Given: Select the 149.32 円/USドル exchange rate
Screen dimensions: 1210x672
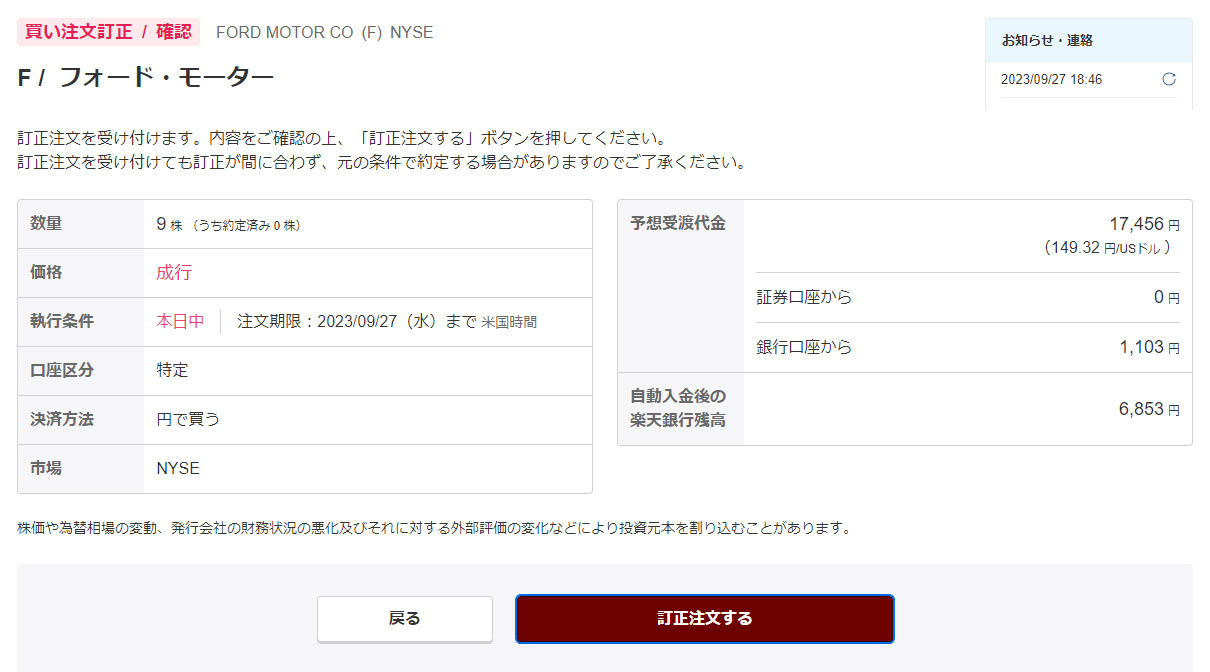Looking at the screenshot, I should click(1107, 247).
